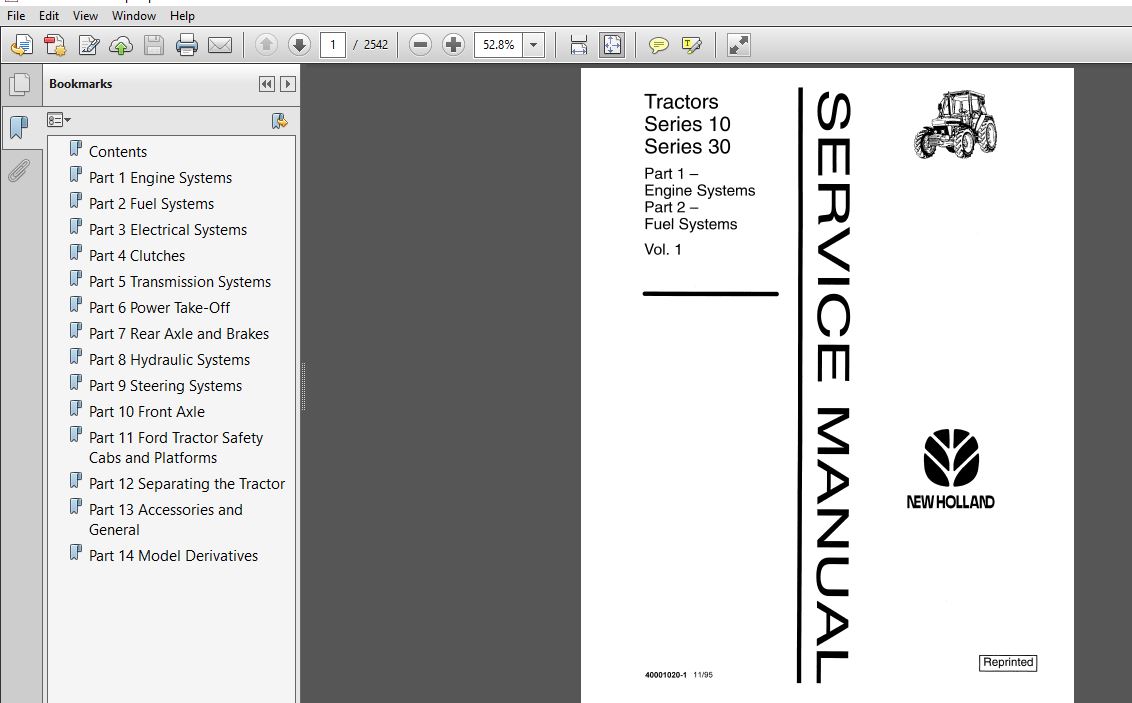Click the Zoom out minus button
Viewport: 1132px width, 703px height.
click(x=420, y=45)
